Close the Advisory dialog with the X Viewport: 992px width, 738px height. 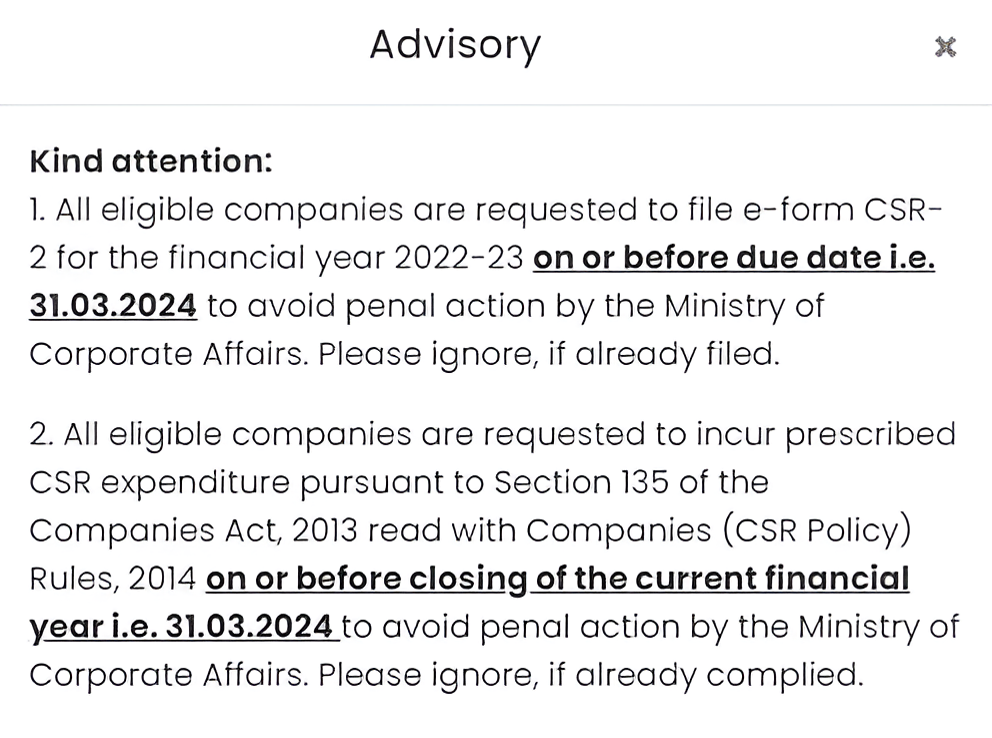945,47
